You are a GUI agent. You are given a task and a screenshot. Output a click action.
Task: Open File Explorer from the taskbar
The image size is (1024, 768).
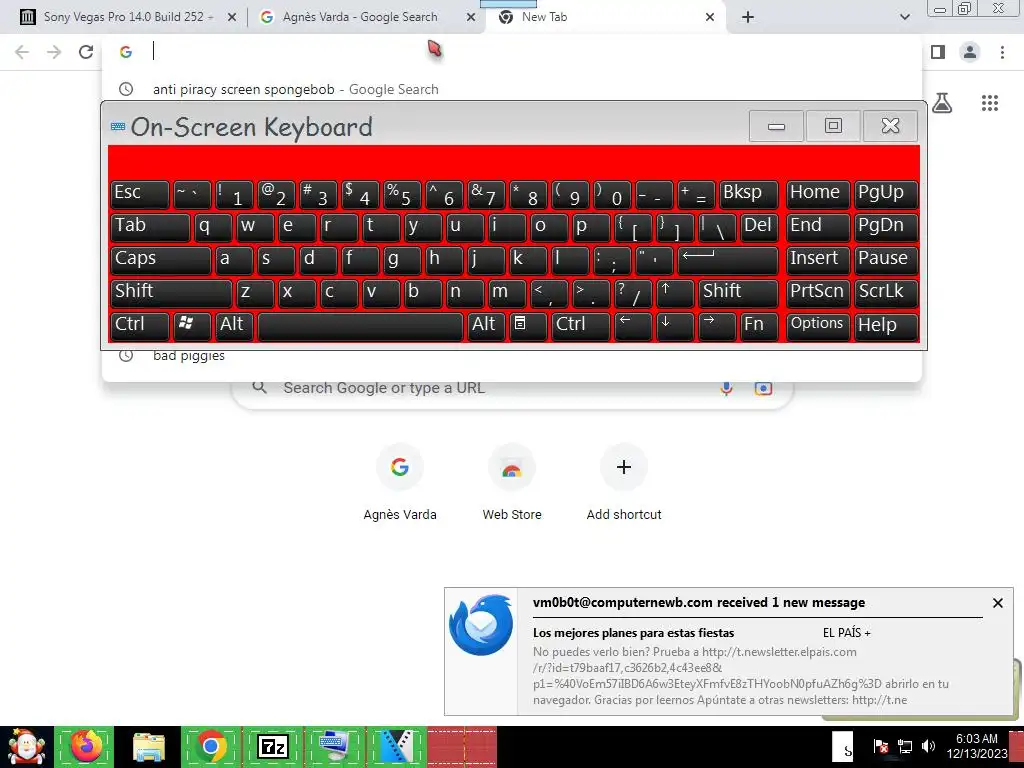(149, 746)
